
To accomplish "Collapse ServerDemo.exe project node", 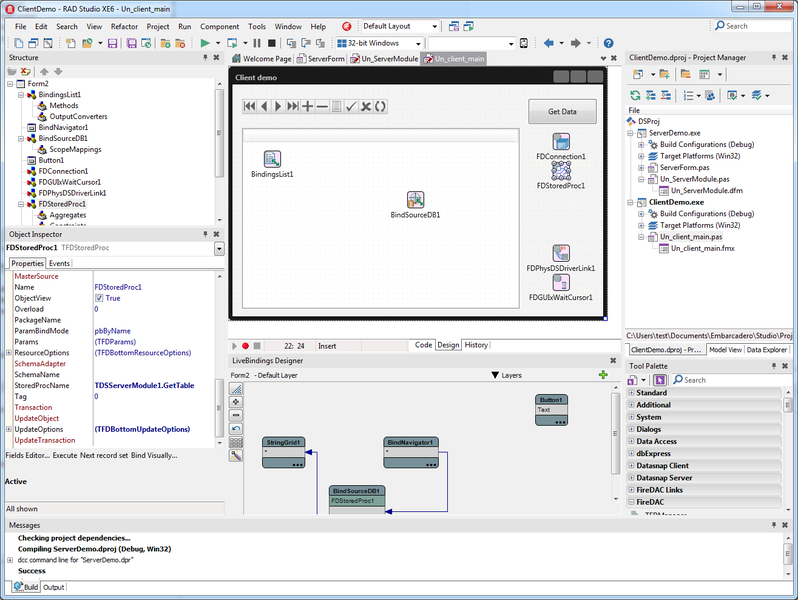I will (630, 133).
